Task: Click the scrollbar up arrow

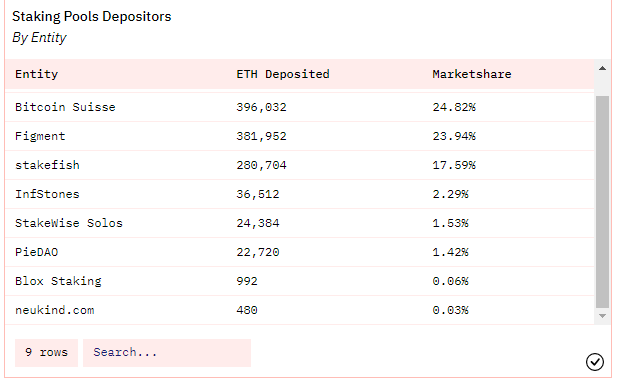Action: pyautogui.click(x=602, y=68)
